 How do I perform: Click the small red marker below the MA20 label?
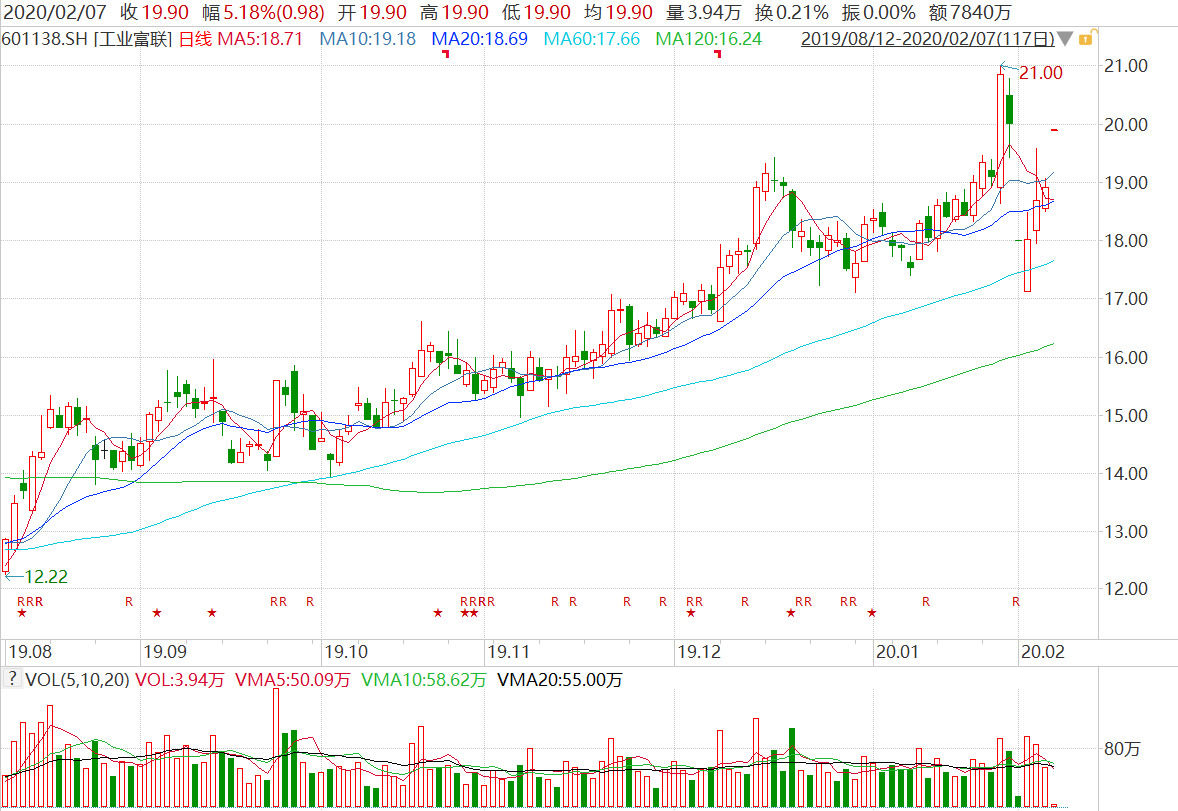[x=445, y=54]
